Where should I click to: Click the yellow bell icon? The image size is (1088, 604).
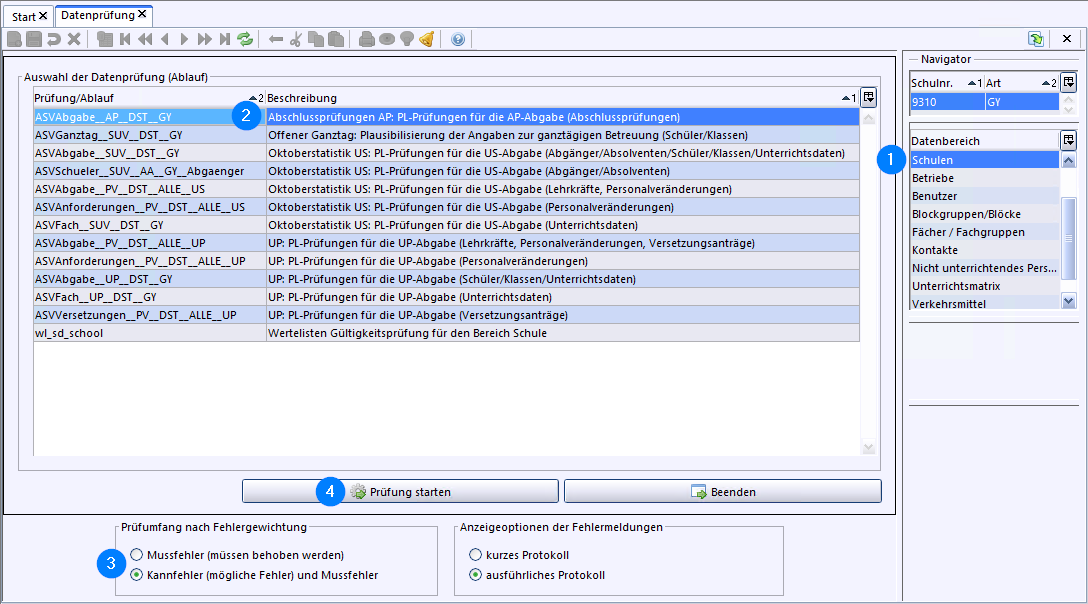click(x=427, y=39)
